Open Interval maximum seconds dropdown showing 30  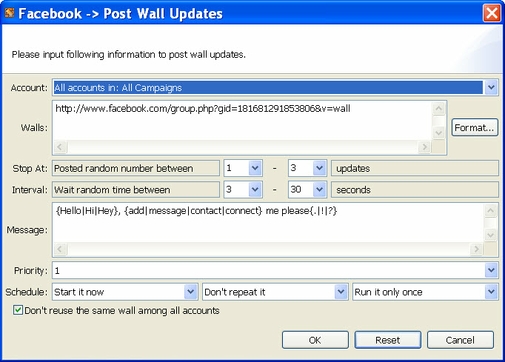(x=319, y=190)
